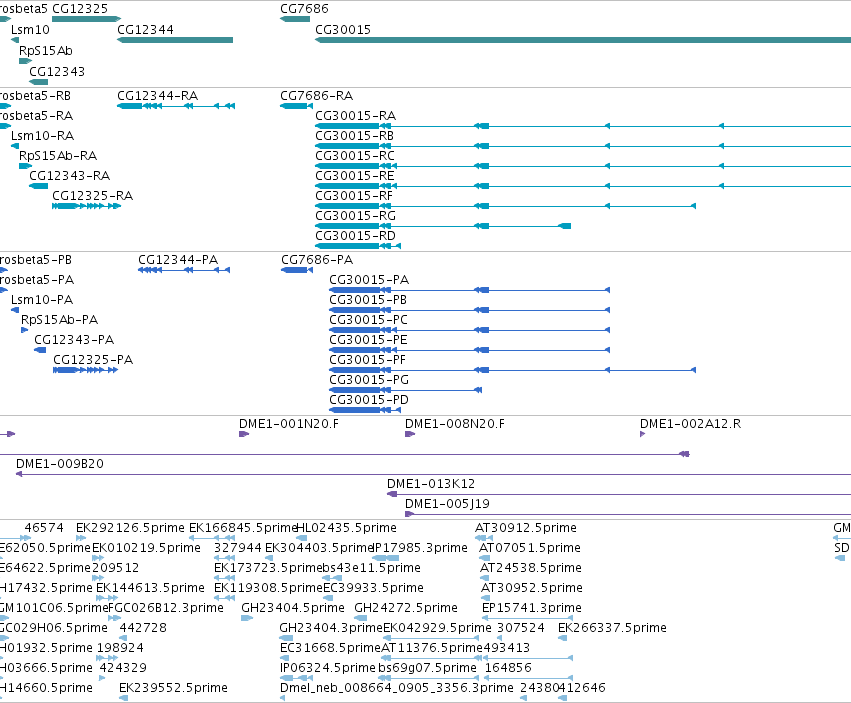The width and height of the screenshot is (851, 703).
Task: Select the CG30015-PA protein label
Action: pyautogui.click(x=369, y=280)
